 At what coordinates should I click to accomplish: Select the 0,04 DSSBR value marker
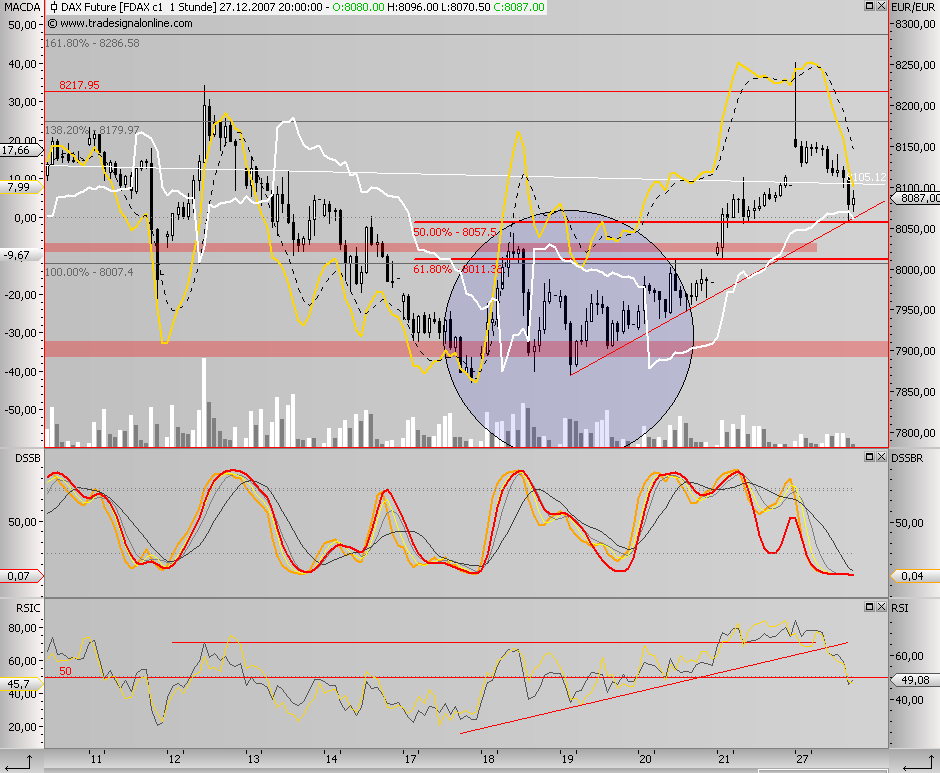point(914,576)
